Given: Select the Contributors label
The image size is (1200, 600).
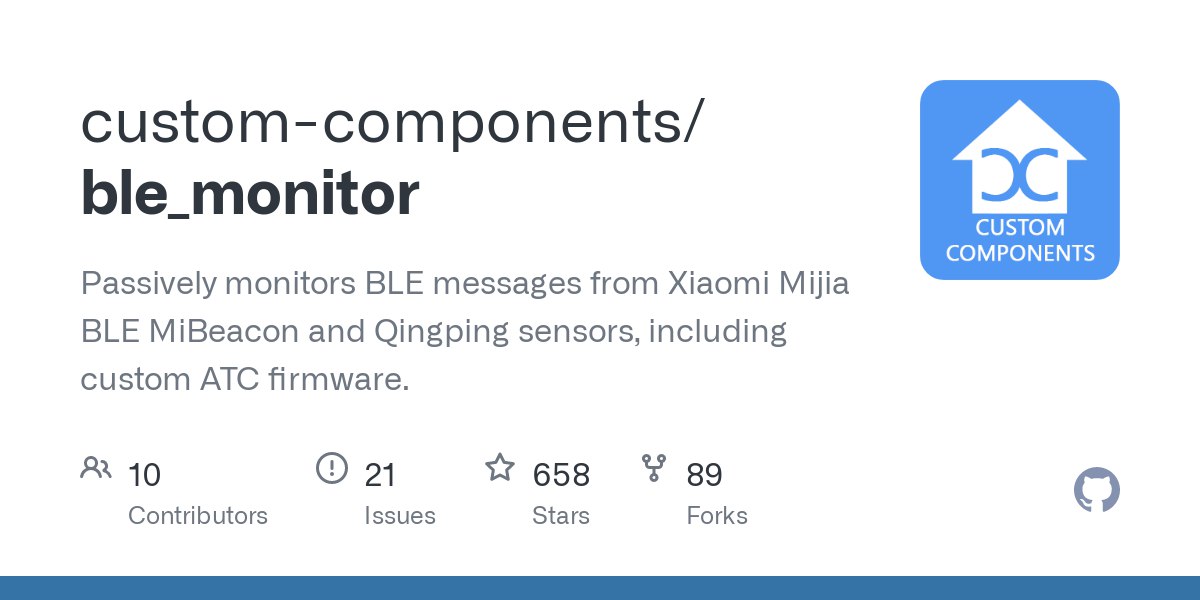Looking at the screenshot, I should pos(198,516).
